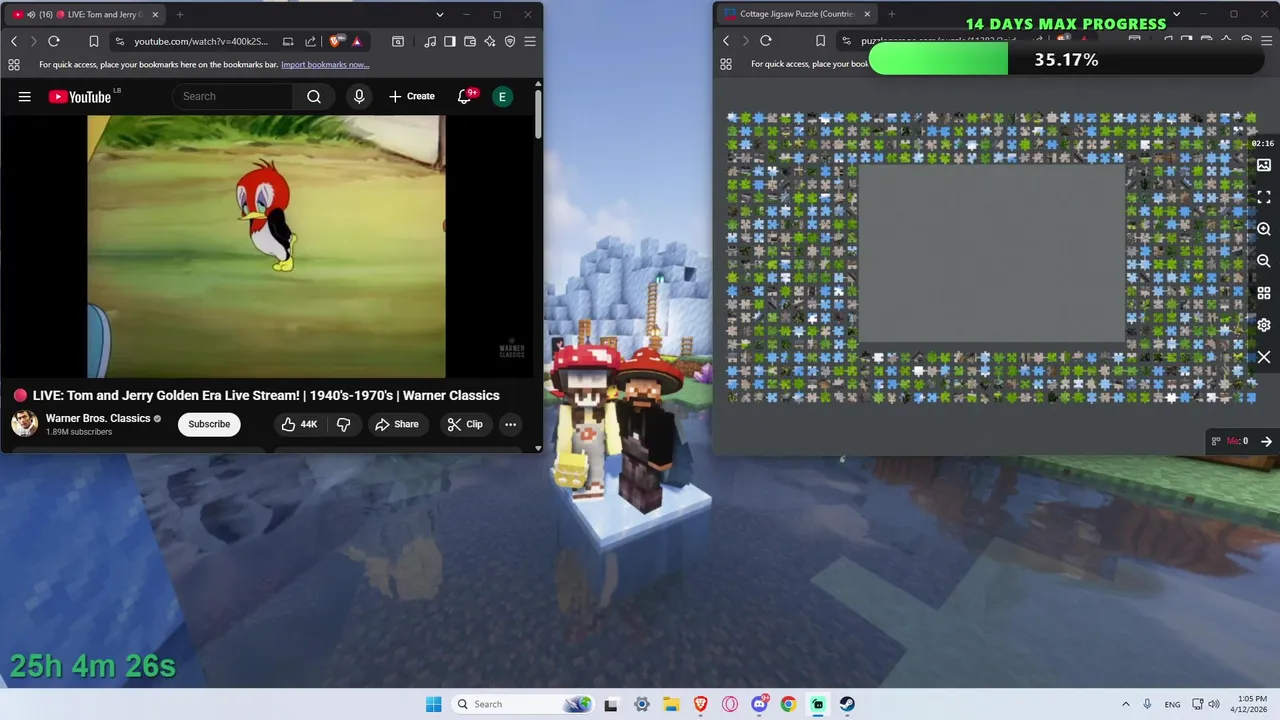Screen dimensions: 1280x720
Task: Open Leo AI sparkle icon in YouTube window
Action: click(490, 41)
